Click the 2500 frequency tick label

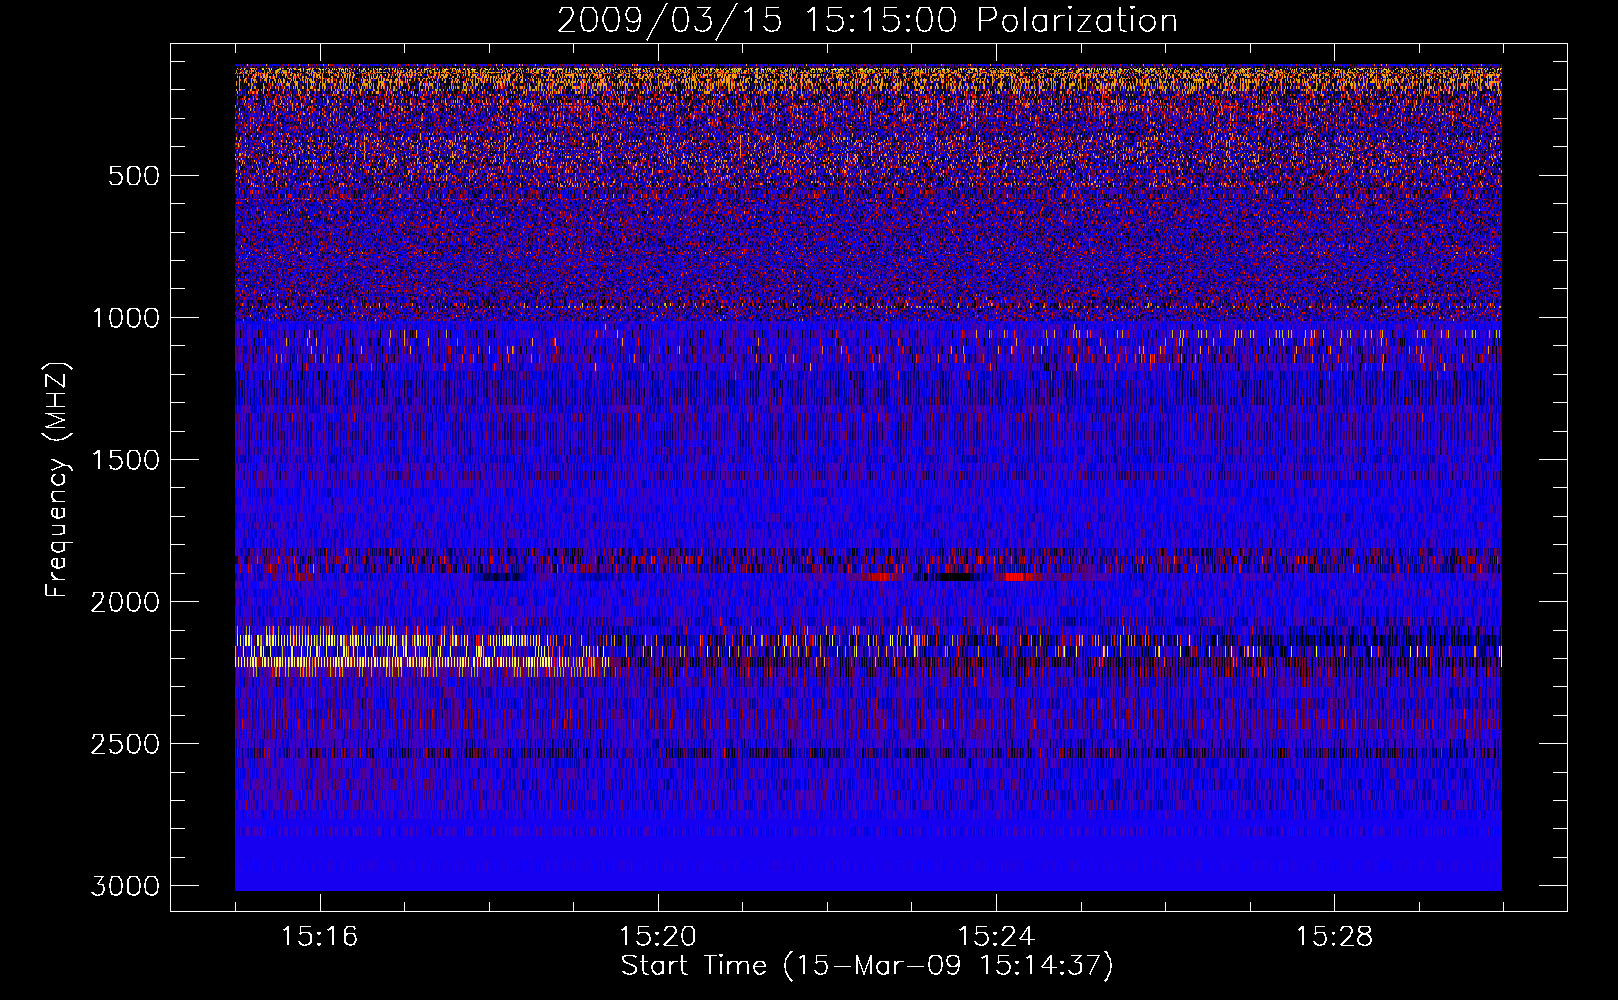point(125,744)
